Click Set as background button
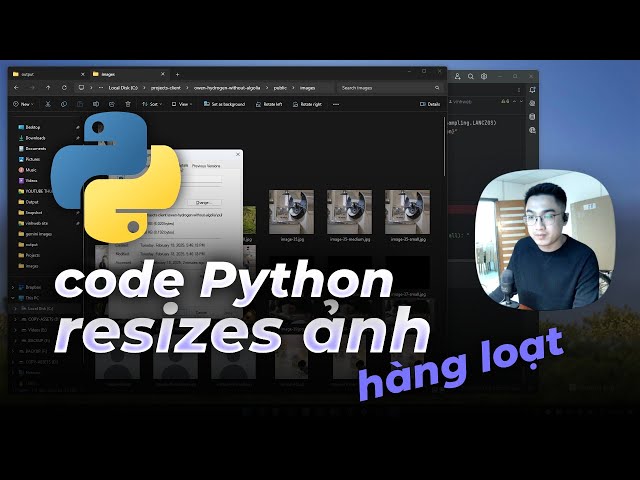Screen dimensions: 640x480 (224, 104)
